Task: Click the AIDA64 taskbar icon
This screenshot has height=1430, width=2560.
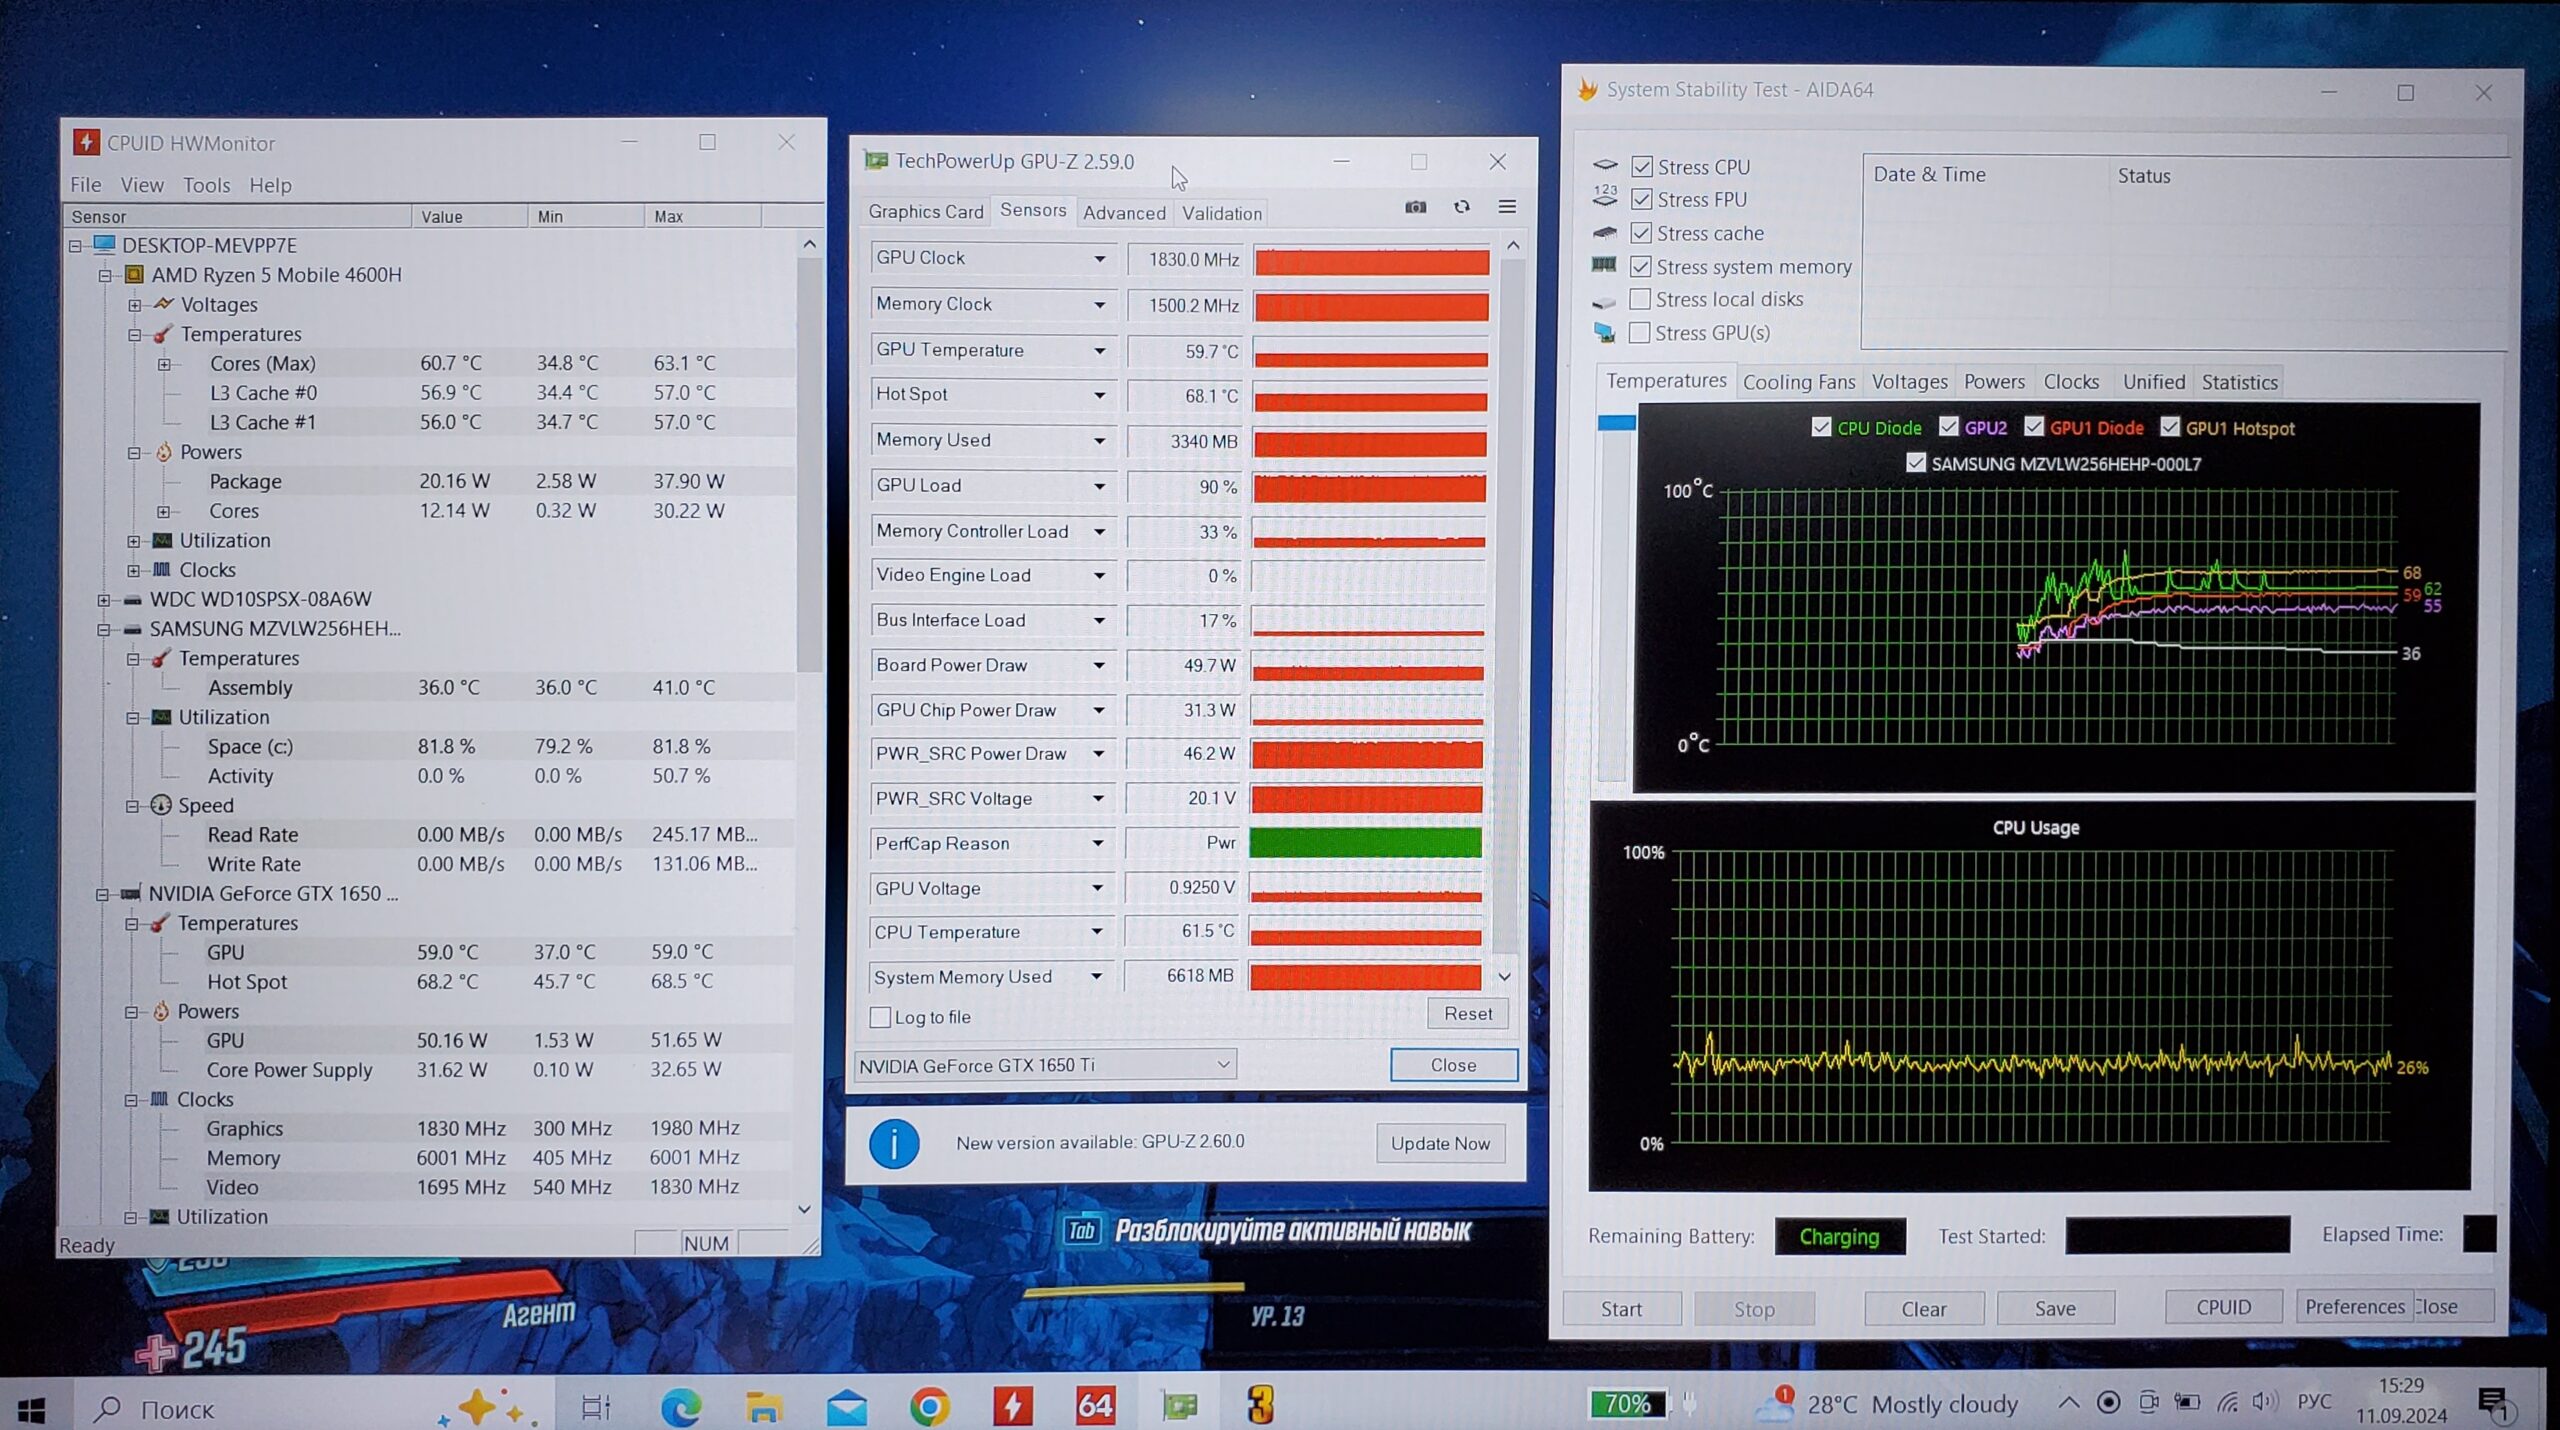Action: (x=1095, y=1407)
